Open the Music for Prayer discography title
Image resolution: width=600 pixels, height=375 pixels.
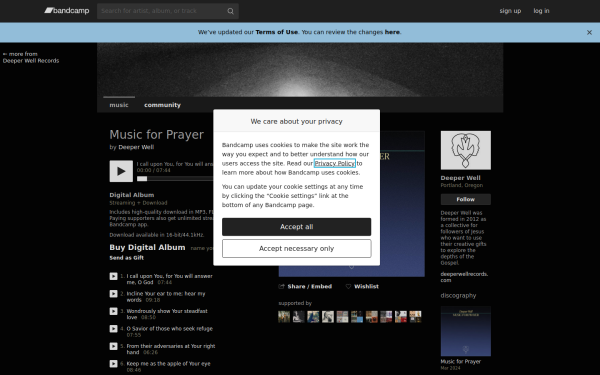click(460, 362)
